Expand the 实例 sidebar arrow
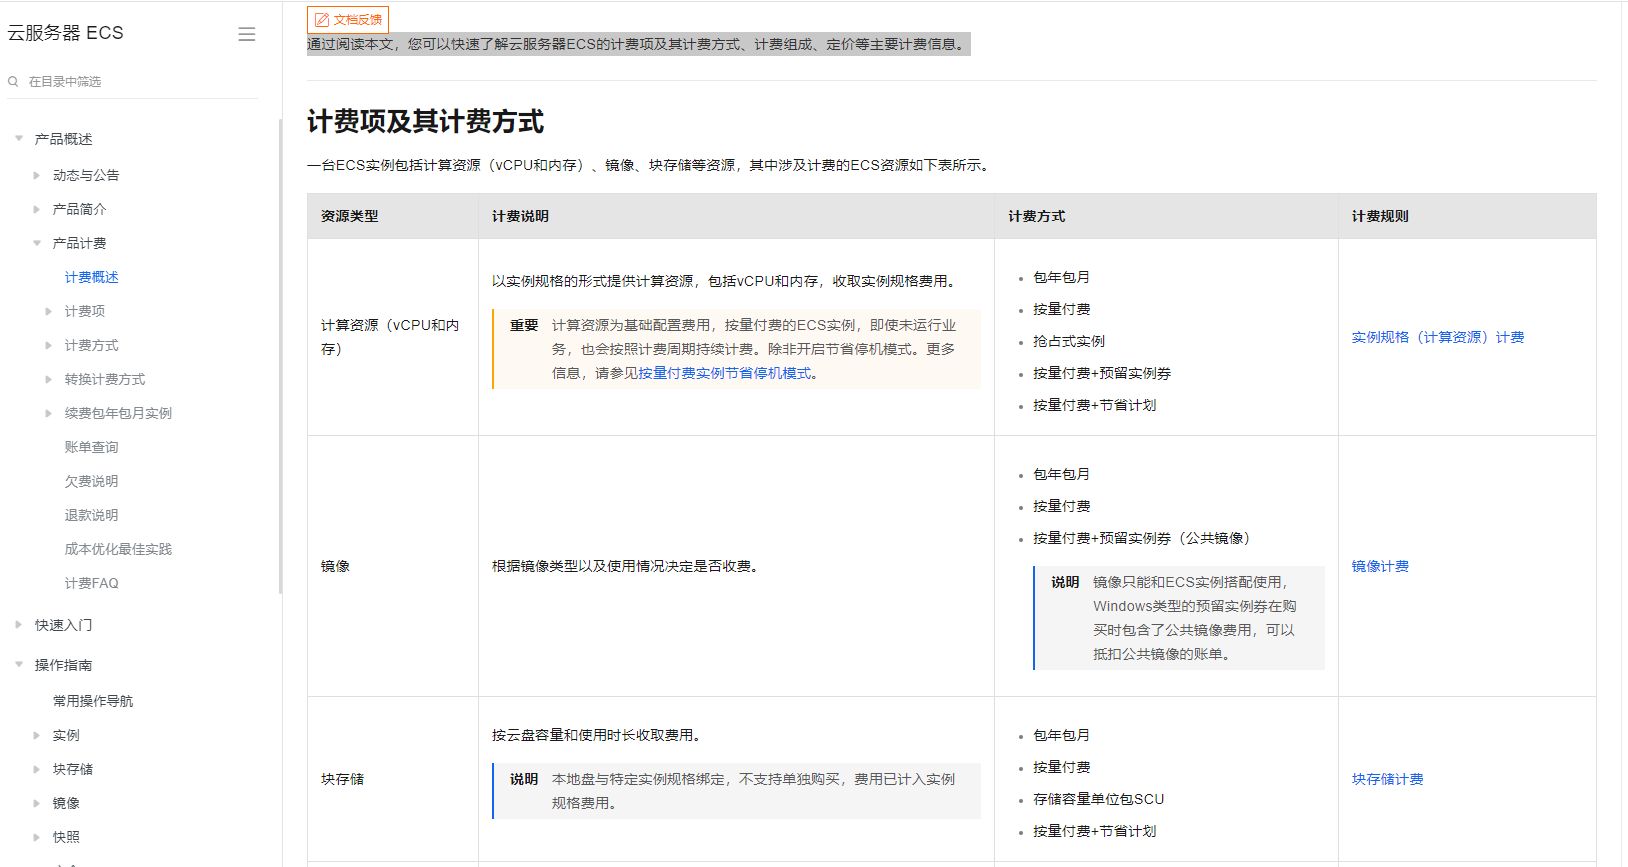The height and width of the screenshot is (867, 1628). click(x=37, y=735)
